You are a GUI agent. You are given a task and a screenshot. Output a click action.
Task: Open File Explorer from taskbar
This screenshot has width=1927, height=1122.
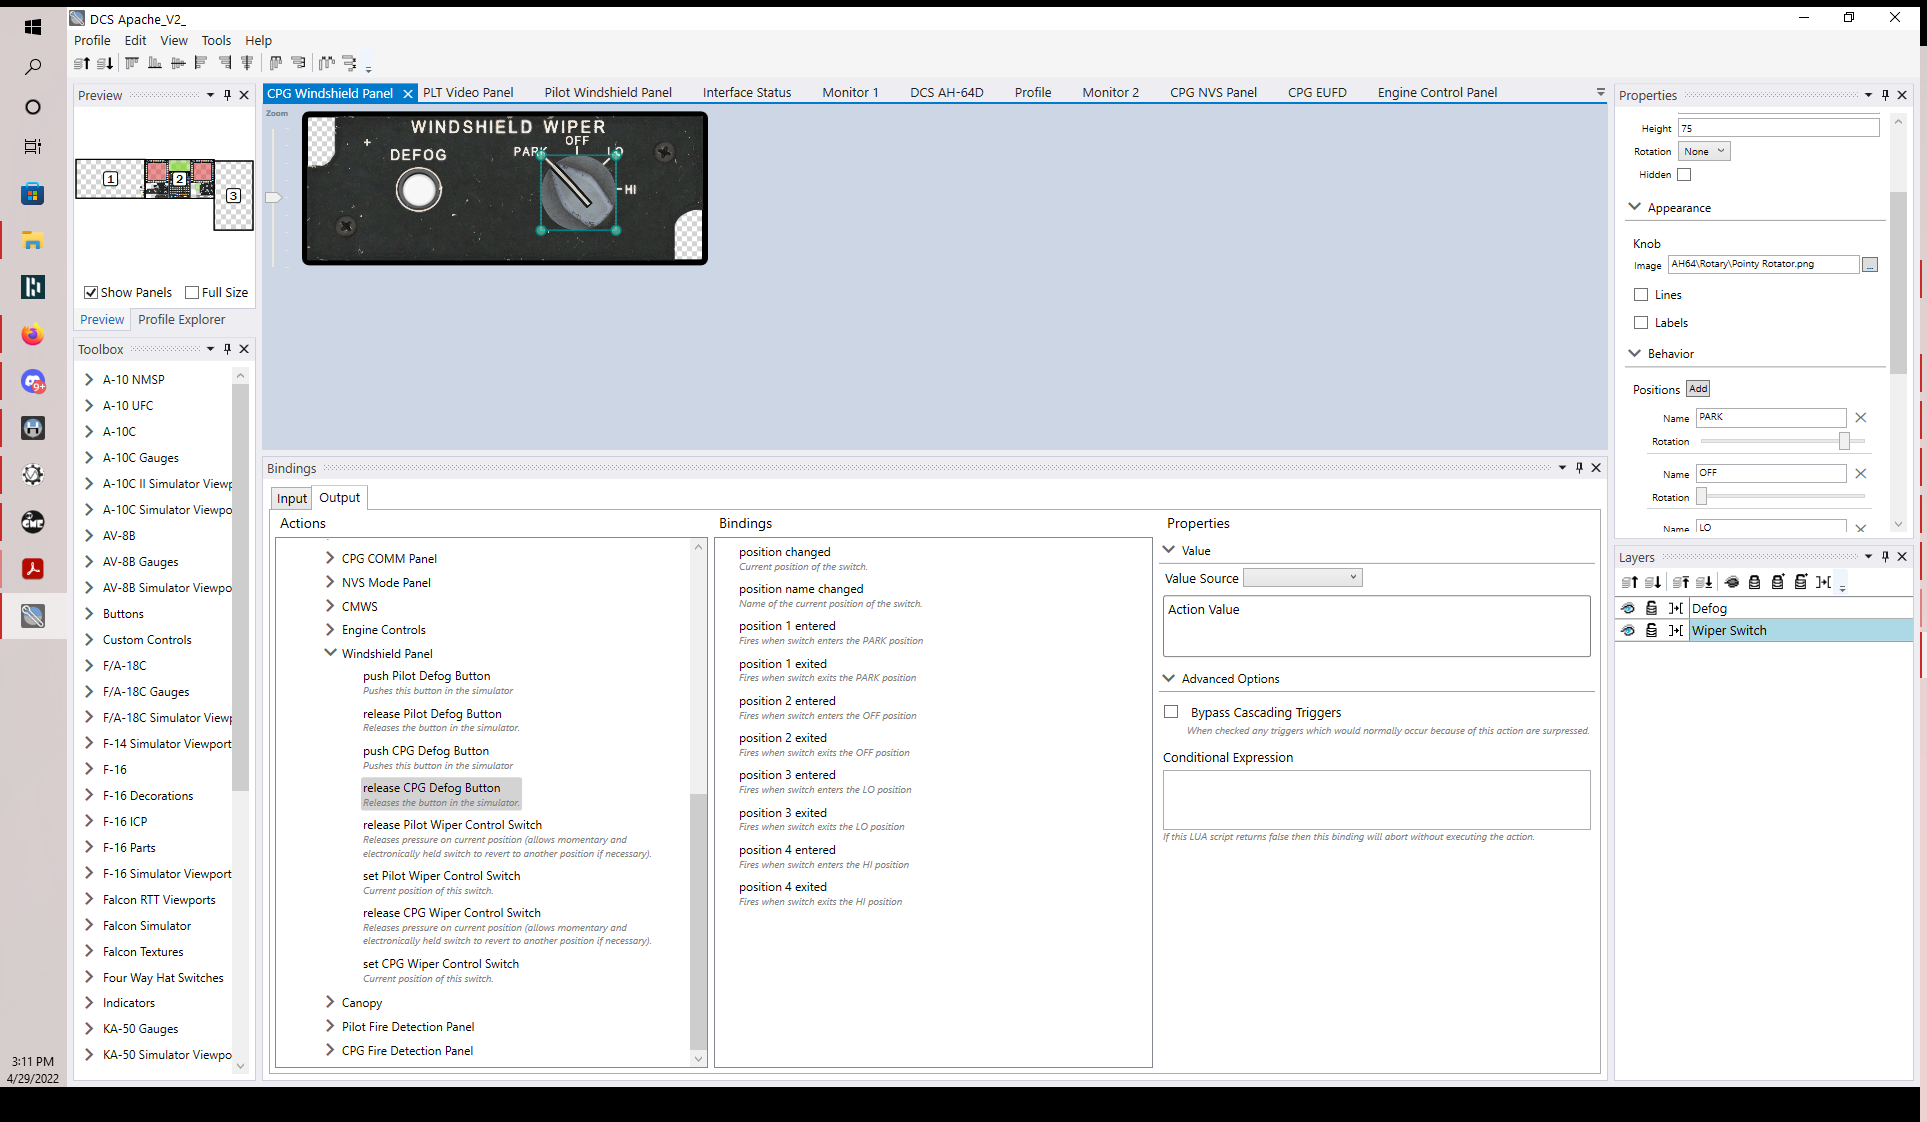pyautogui.click(x=33, y=241)
